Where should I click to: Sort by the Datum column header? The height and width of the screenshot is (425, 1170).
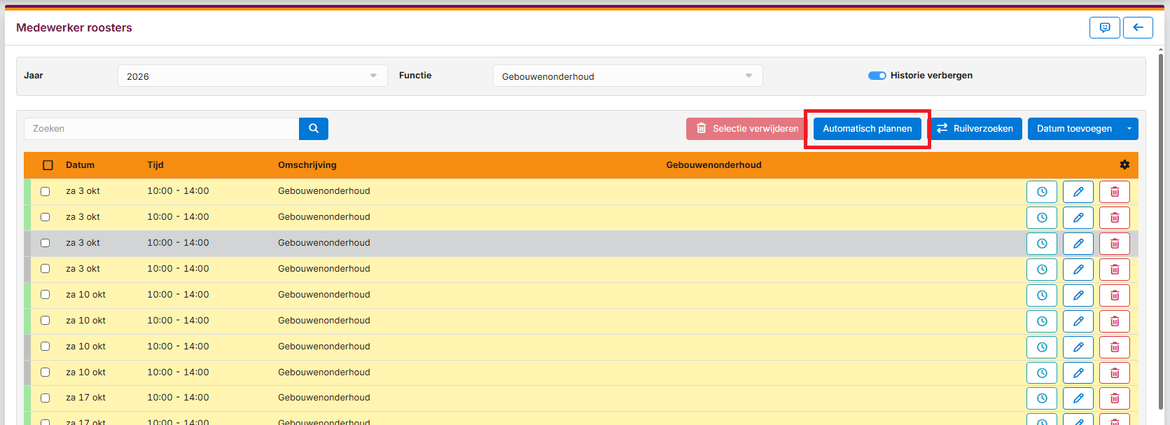tap(80, 165)
